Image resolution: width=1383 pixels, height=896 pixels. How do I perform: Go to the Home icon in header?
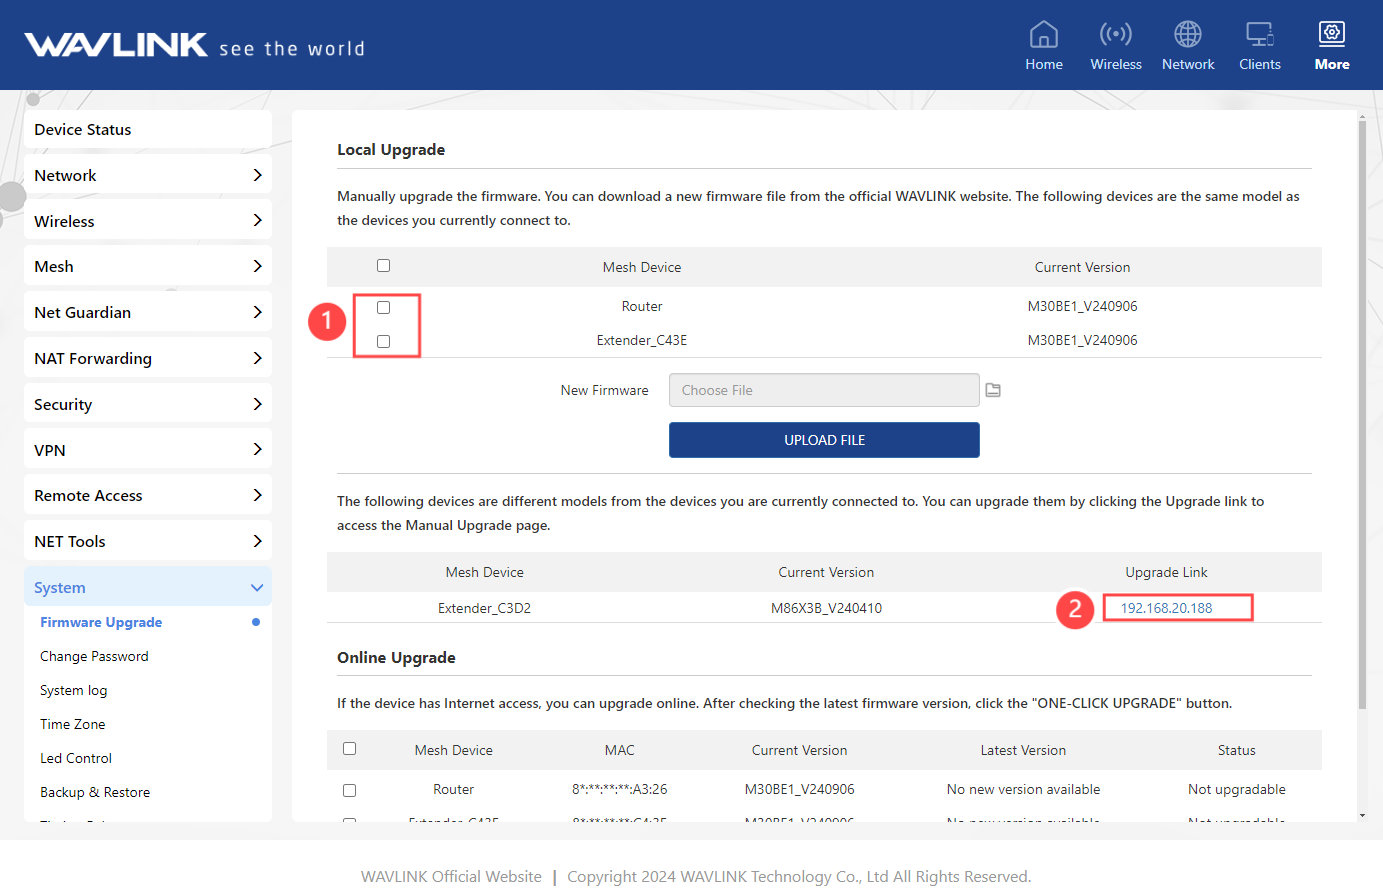(1043, 35)
